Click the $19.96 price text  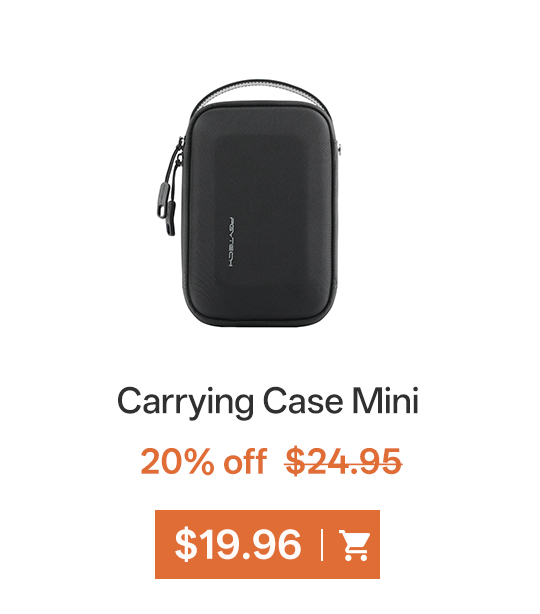tap(238, 544)
